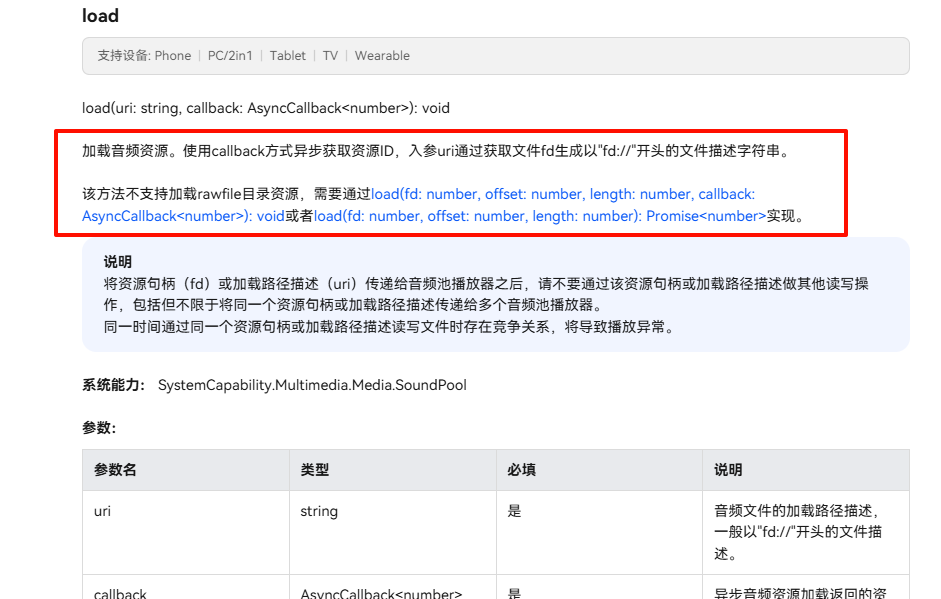Click the load(uri: string, callback) signature line
Viewport: 941px width, 599px height.
(266, 108)
